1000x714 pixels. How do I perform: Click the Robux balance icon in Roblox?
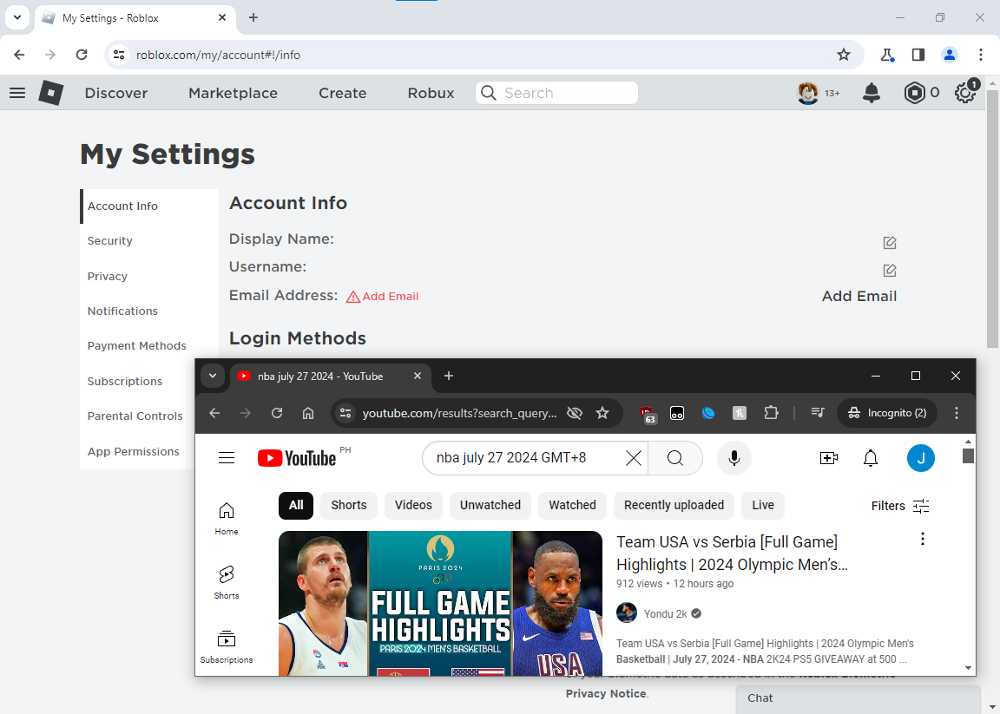coord(914,93)
